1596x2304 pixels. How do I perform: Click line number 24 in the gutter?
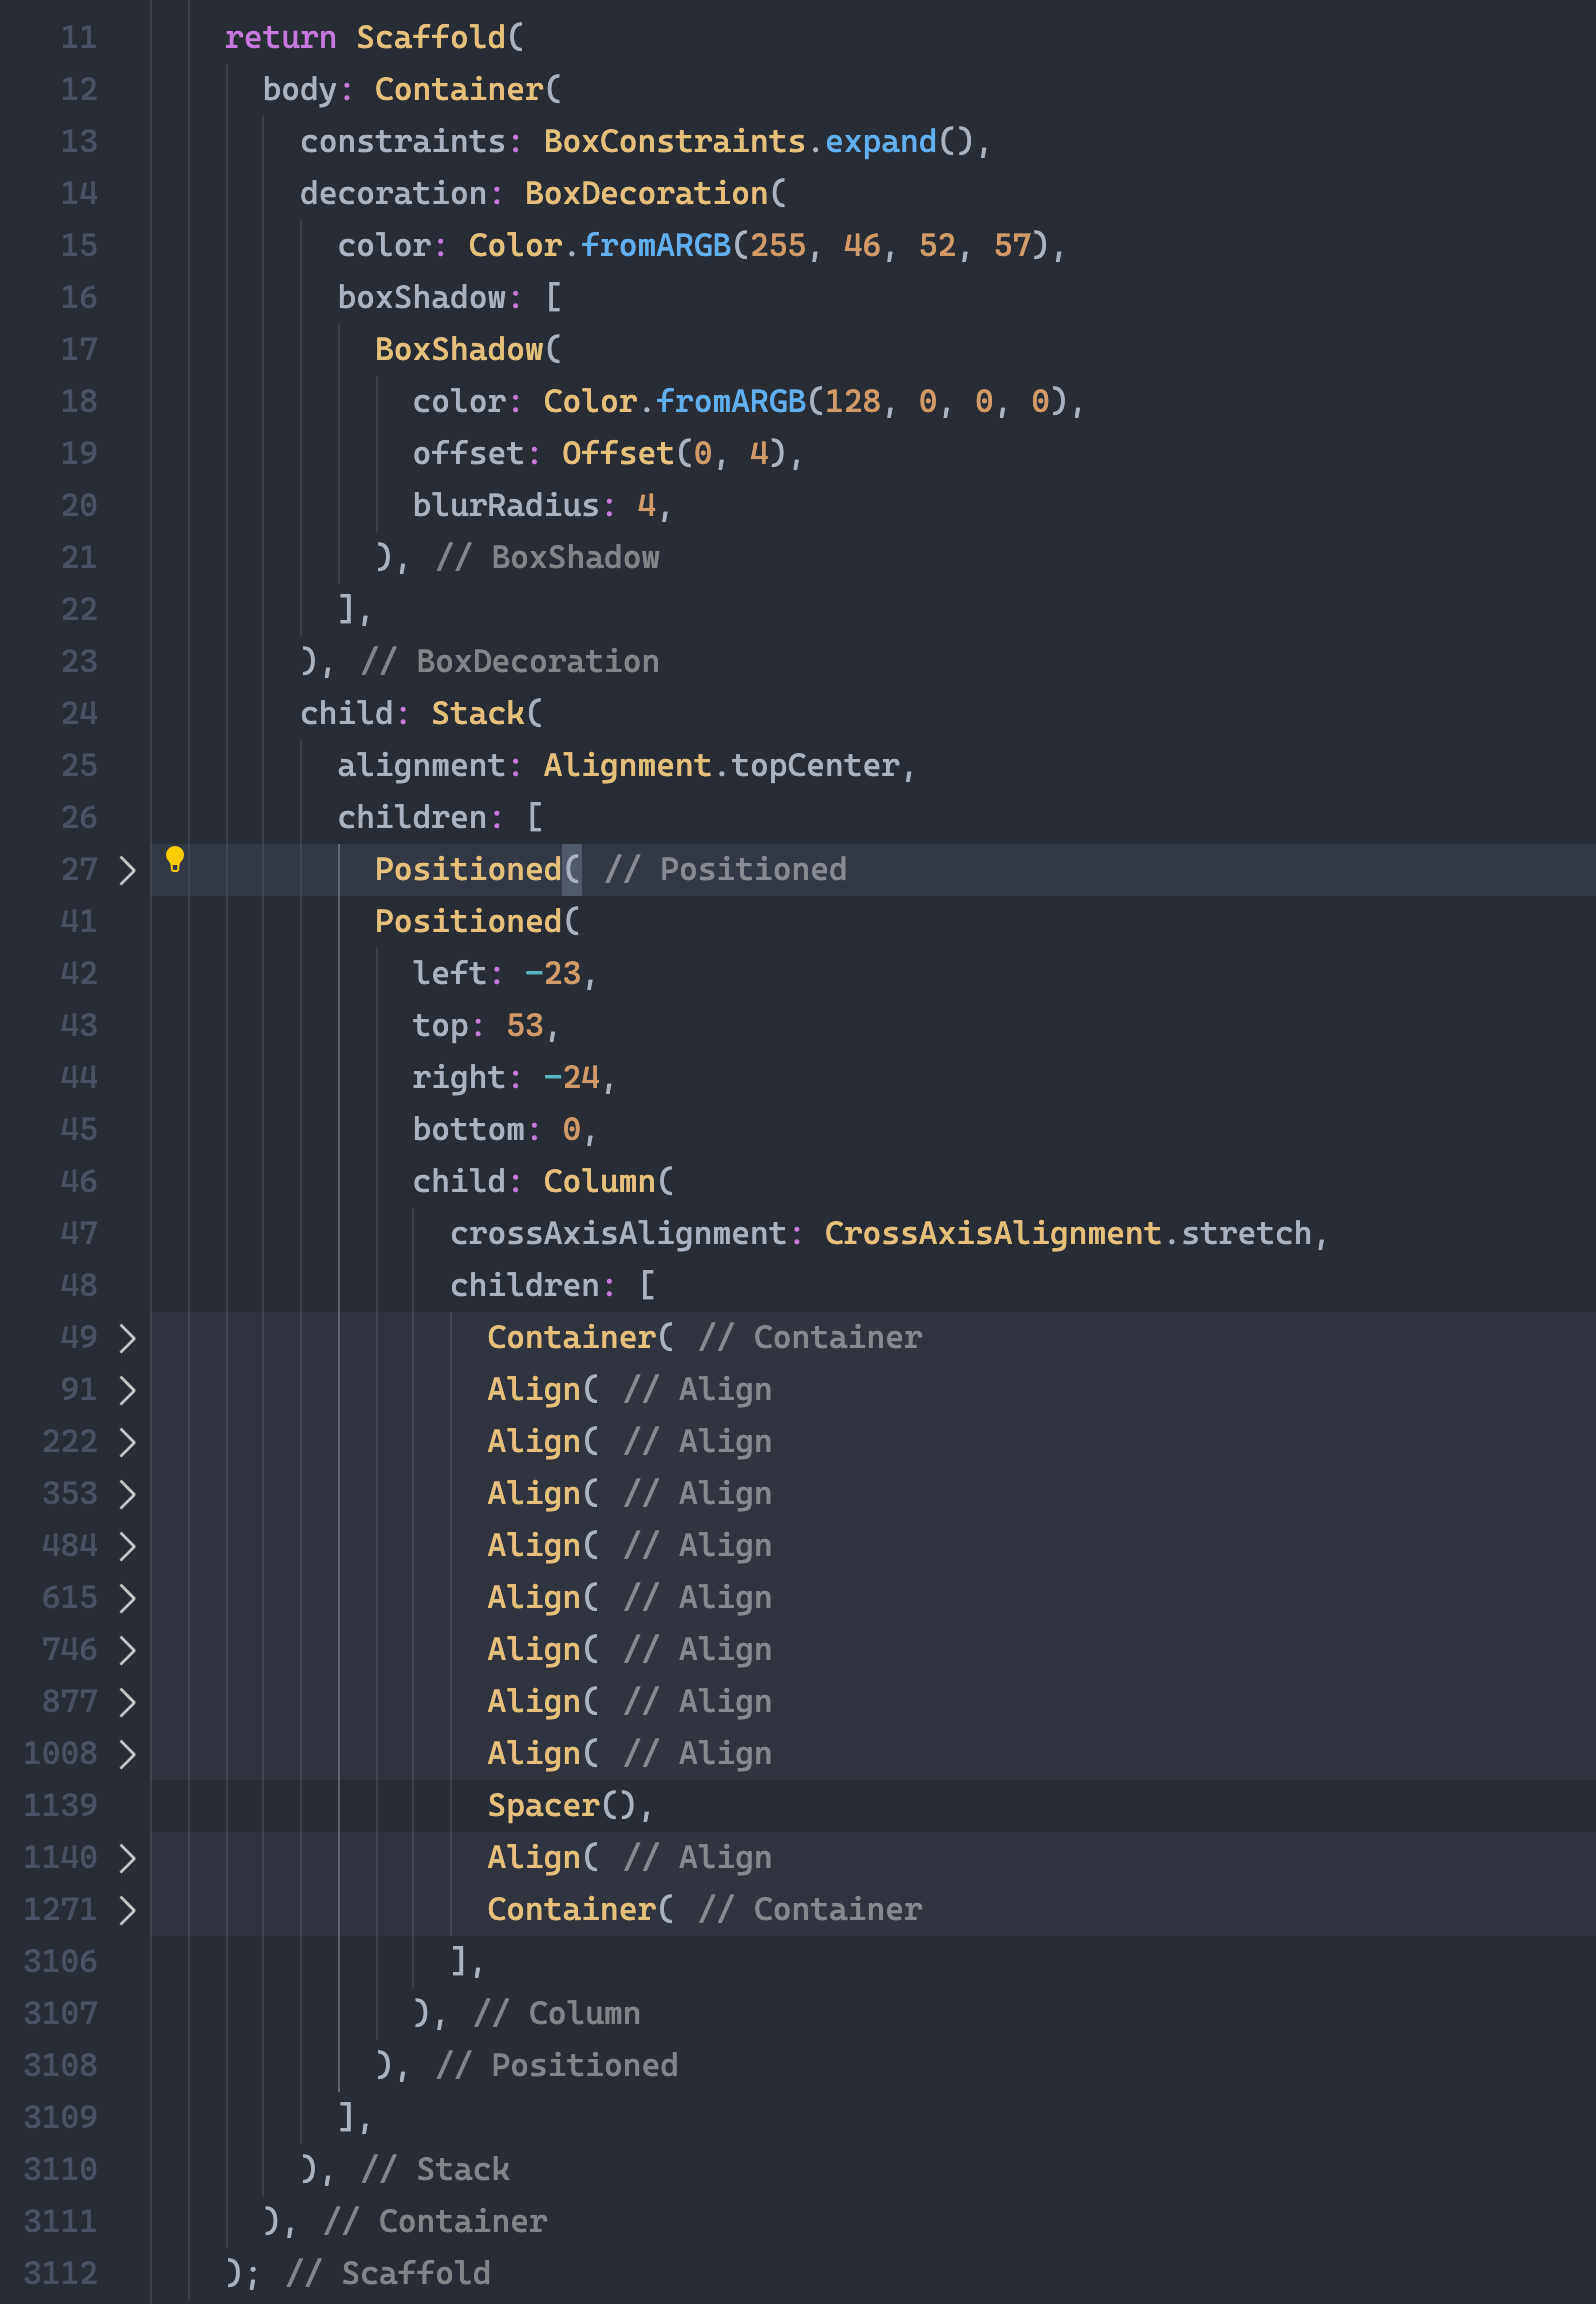[x=79, y=714]
